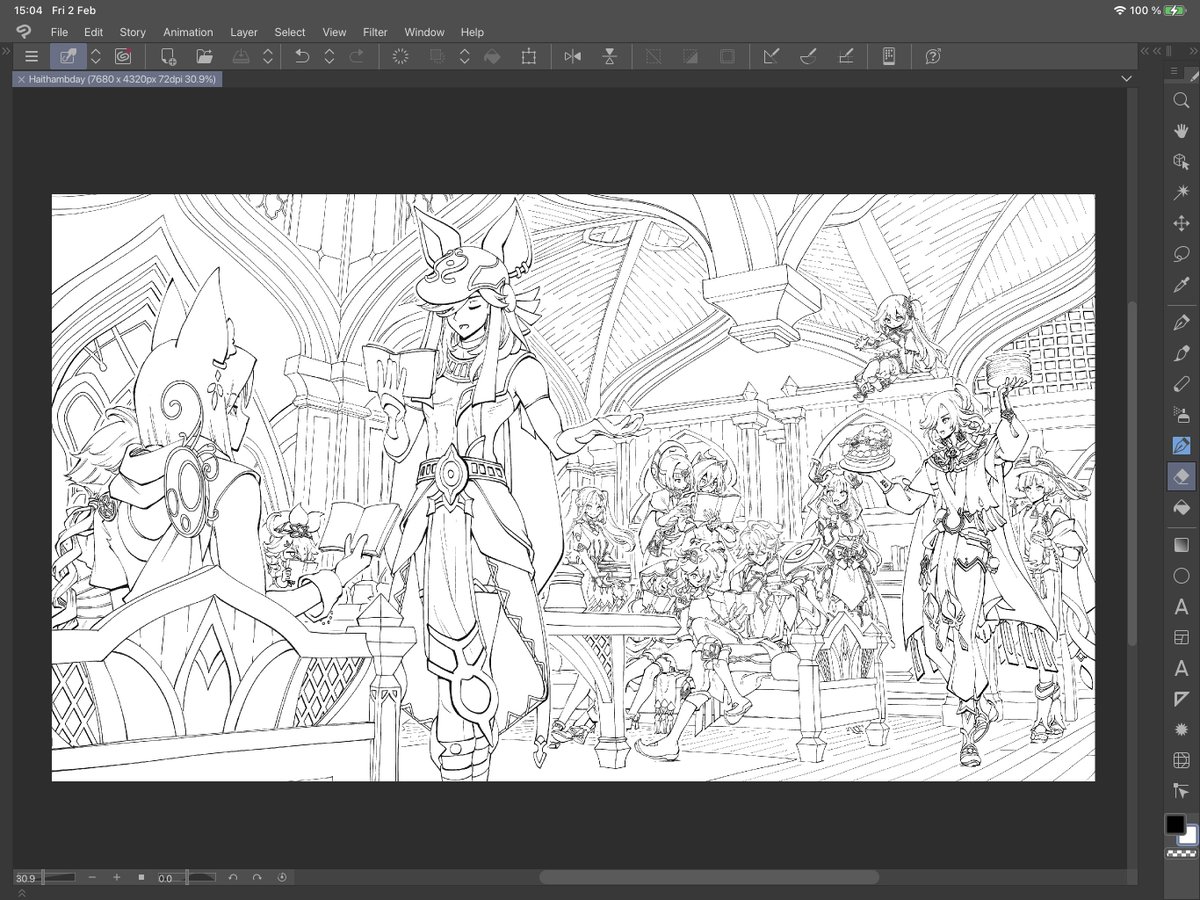Toggle Snap to Ruler
Screen dimensions: 1200x900
click(771, 57)
